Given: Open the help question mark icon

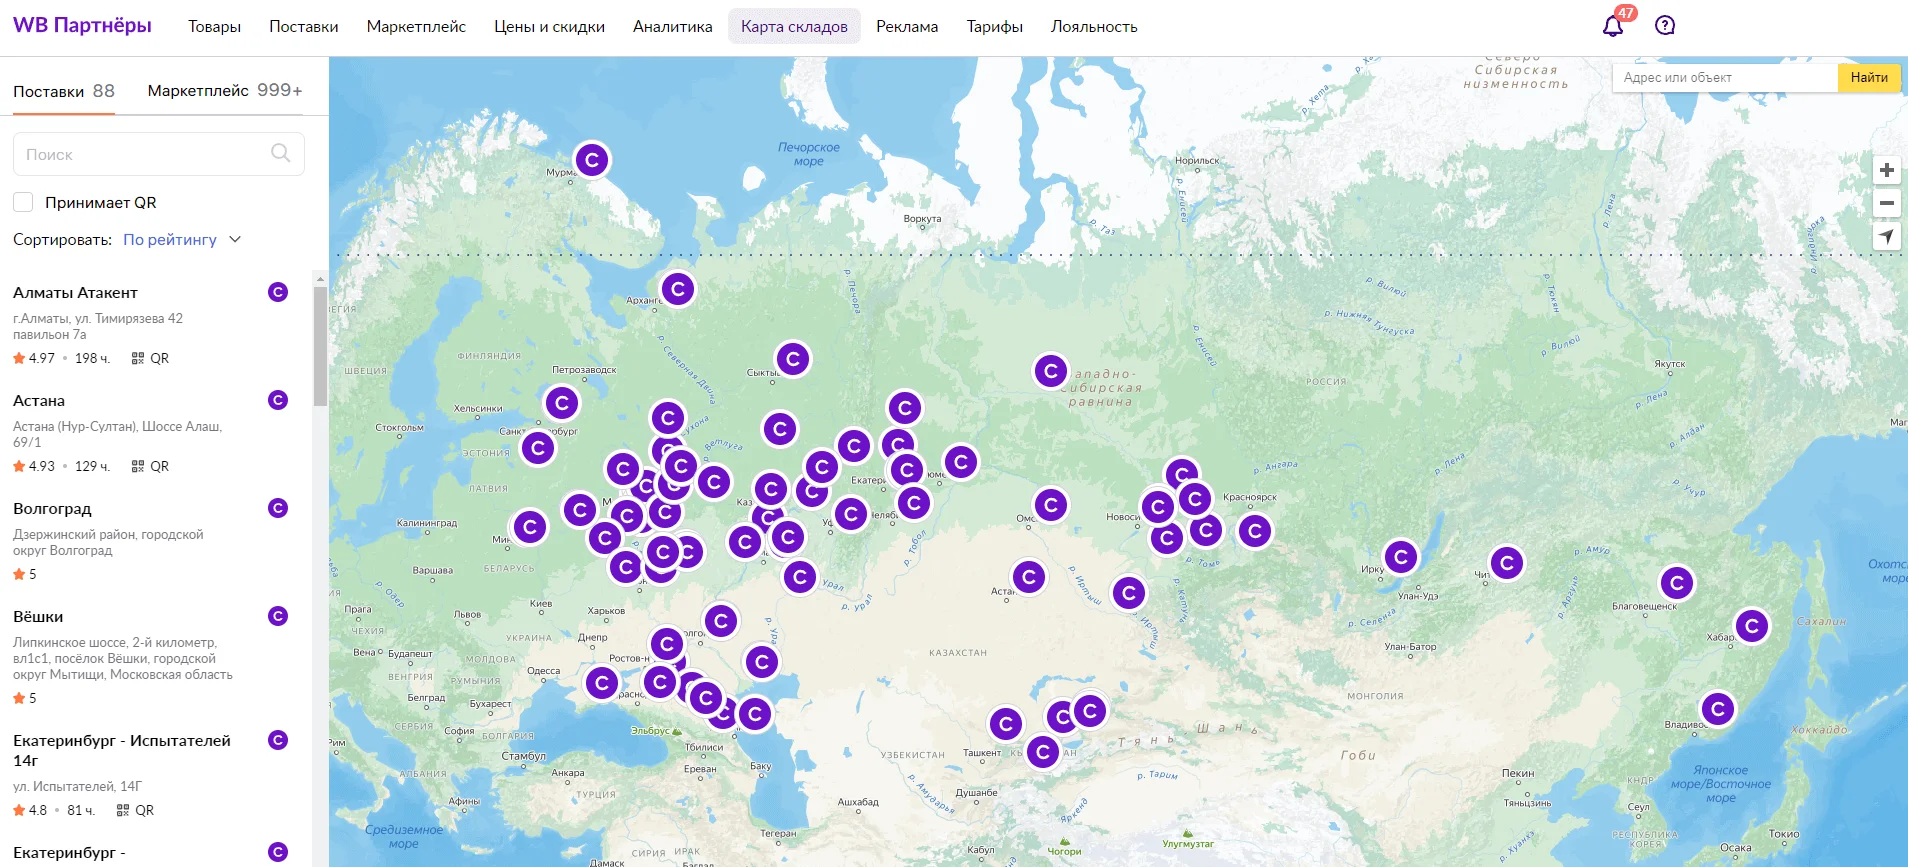Looking at the screenshot, I should (1665, 26).
